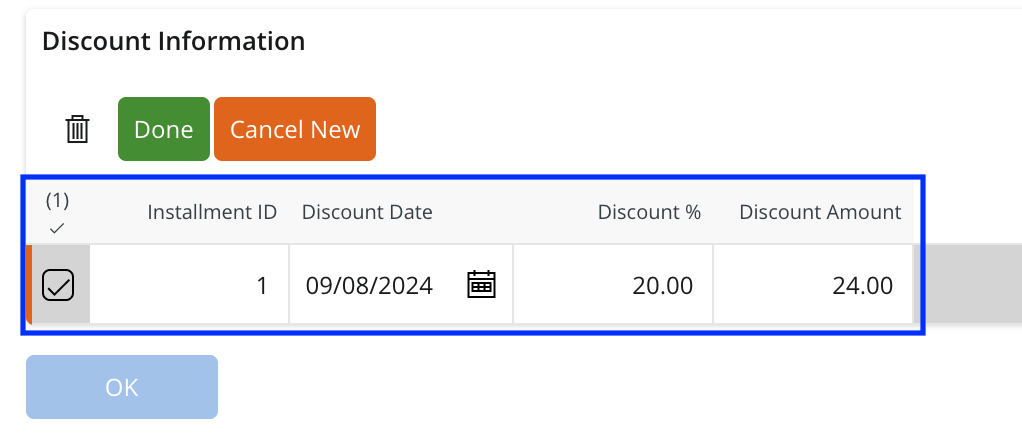Click the orange Cancel New button
The height and width of the screenshot is (442, 1022).
click(295, 129)
